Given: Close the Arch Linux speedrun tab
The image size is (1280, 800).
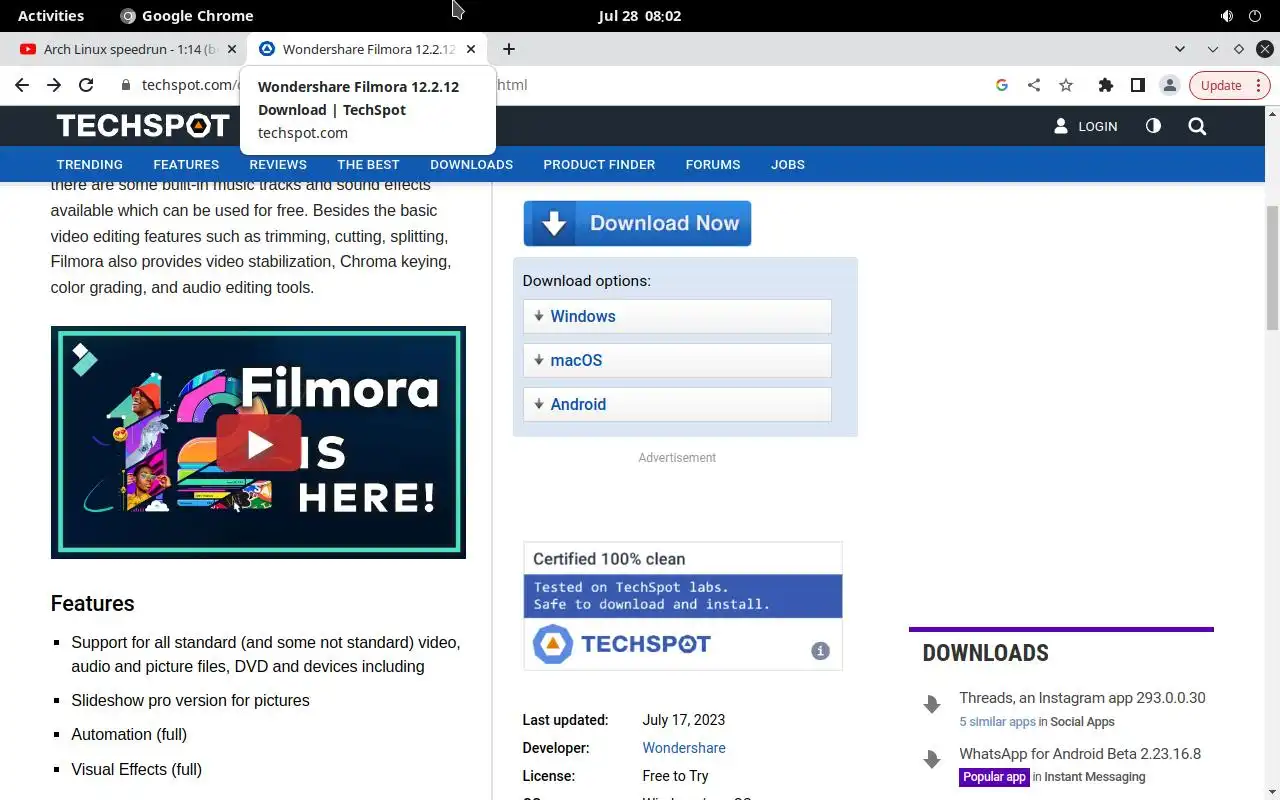Looking at the screenshot, I should pyautogui.click(x=232, y=49).
